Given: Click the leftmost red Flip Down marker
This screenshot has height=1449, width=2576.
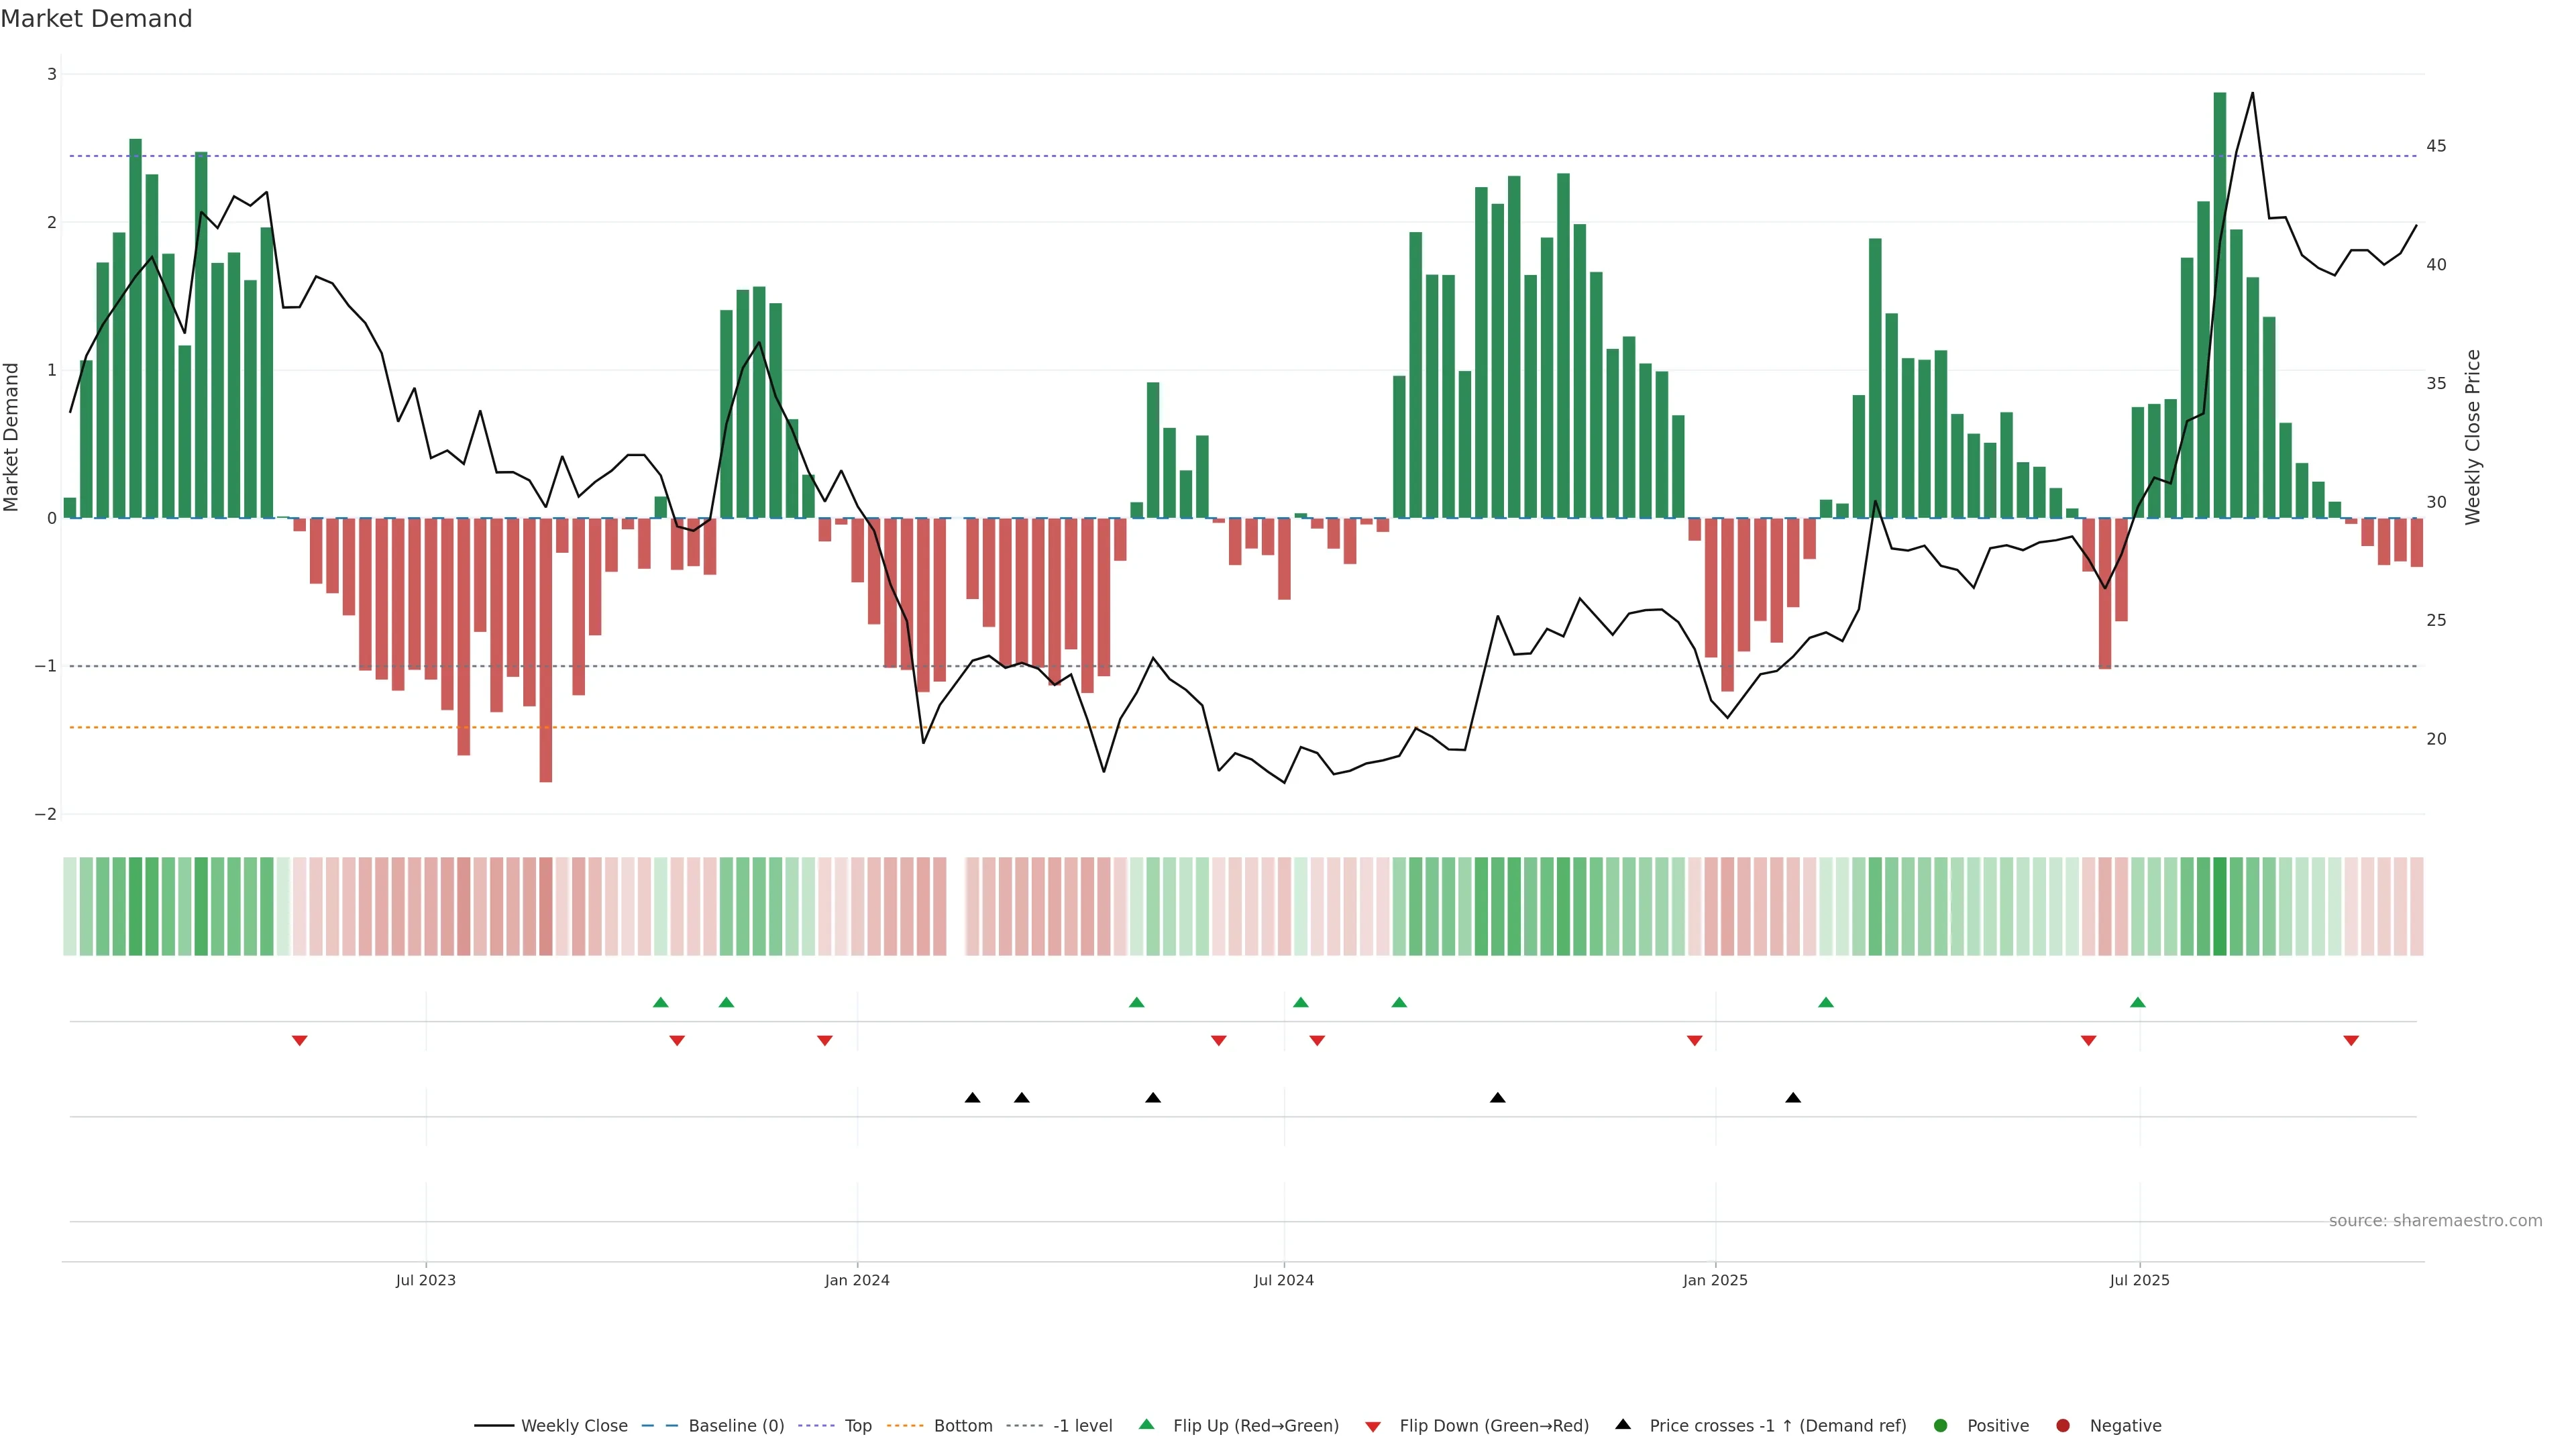Looking at the screenshot, I should 299,1041.
